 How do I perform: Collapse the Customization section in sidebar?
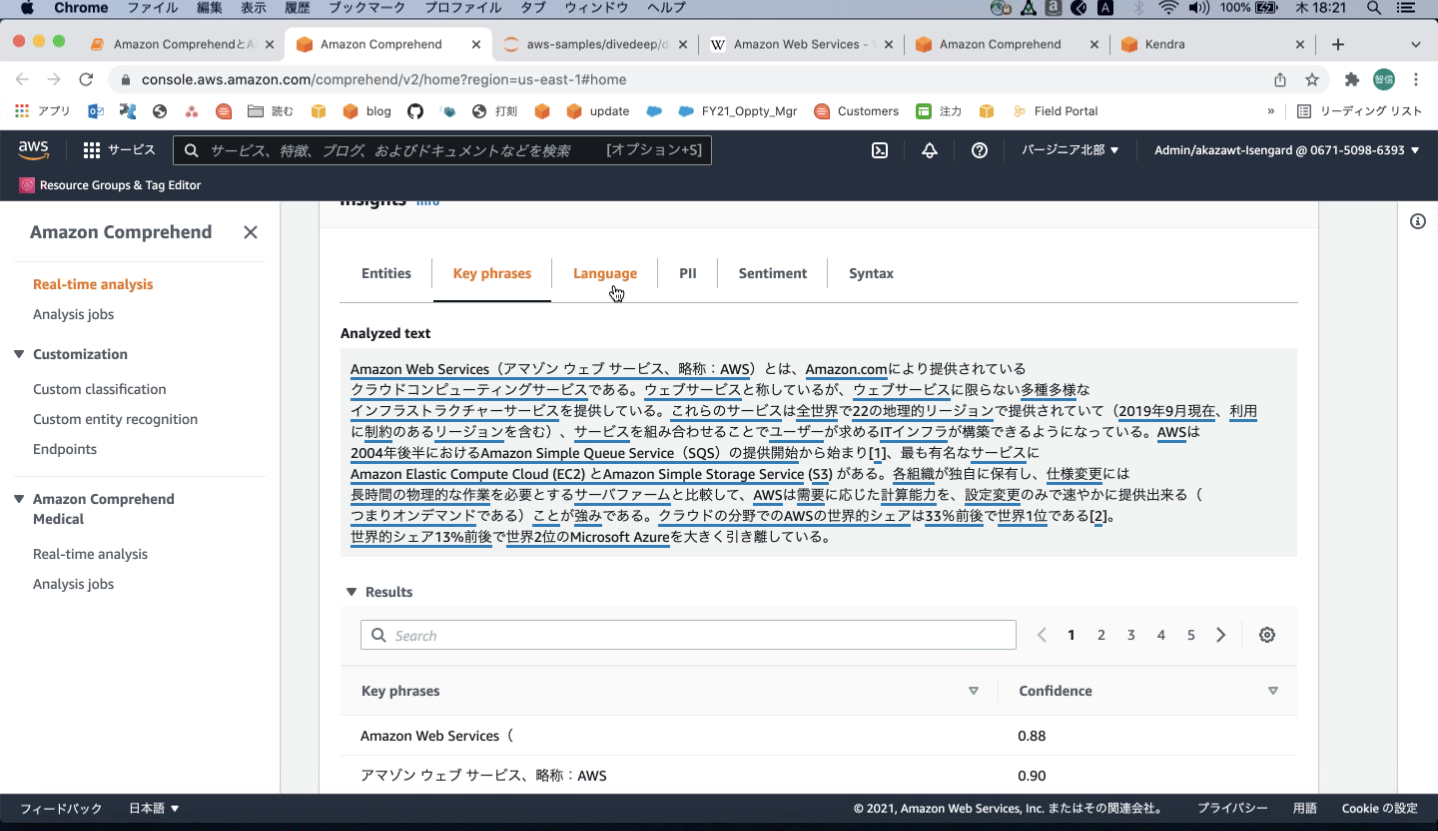point(19,354)
